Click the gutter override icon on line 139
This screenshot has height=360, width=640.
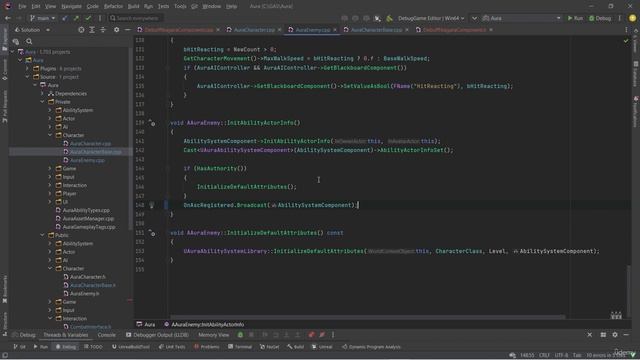coord(151,122)
